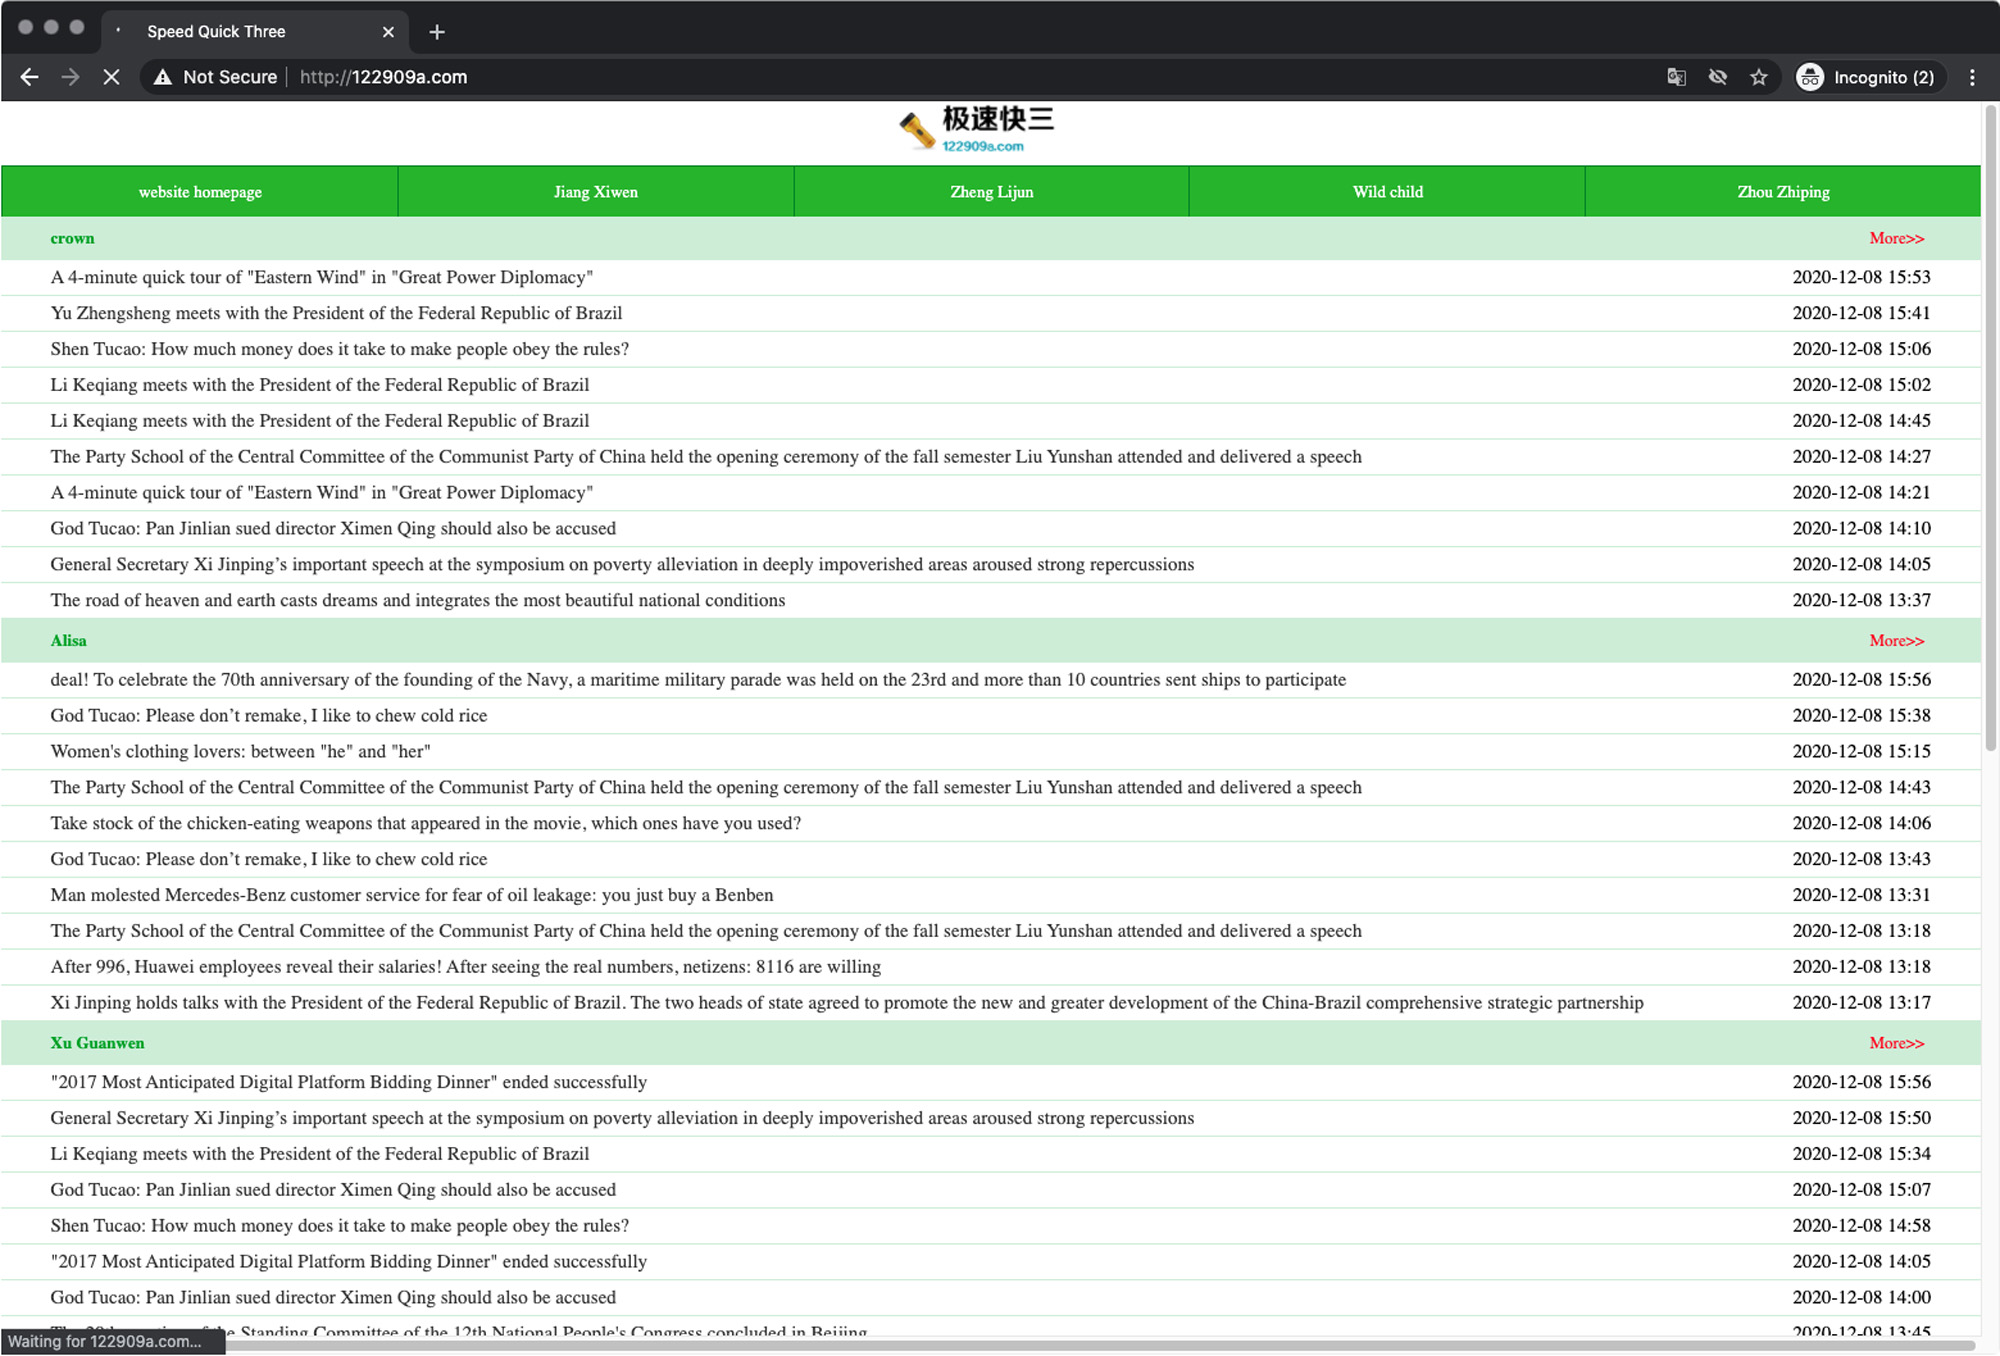This screenshot has width=2000, height=1356.
Task: Select Jiang Xiwen navigation tab
Action: coord(596,192)
